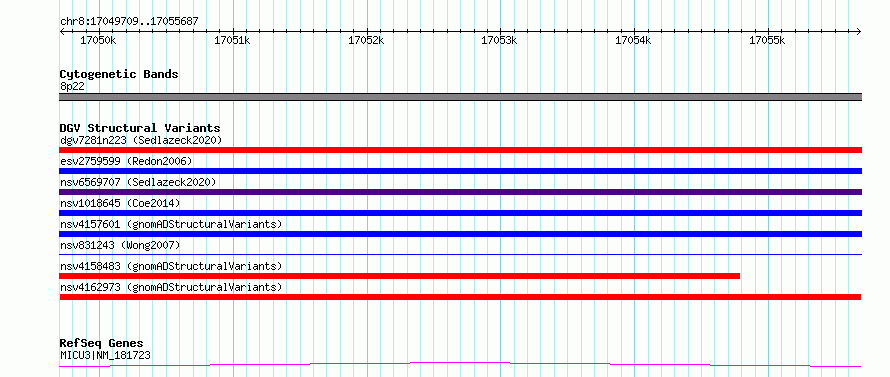Select nsv4157601 (gnomADStructuralVariants) label
This screenshot has height=377, width=890.
[x=171, y=224]
